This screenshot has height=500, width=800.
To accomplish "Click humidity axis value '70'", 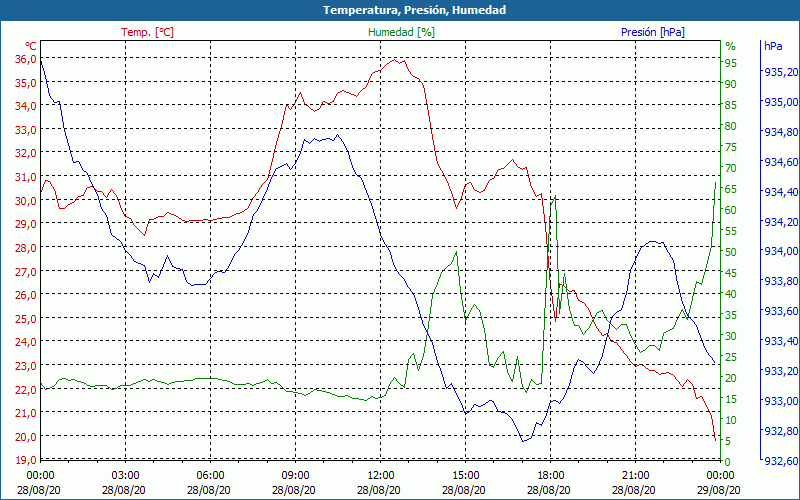I will point(731,168).
